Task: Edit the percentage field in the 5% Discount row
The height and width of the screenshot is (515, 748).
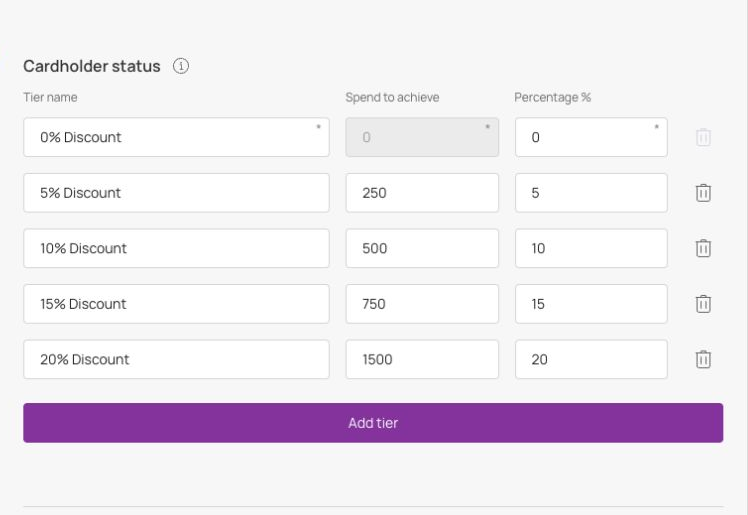Action: click(591, 193)
